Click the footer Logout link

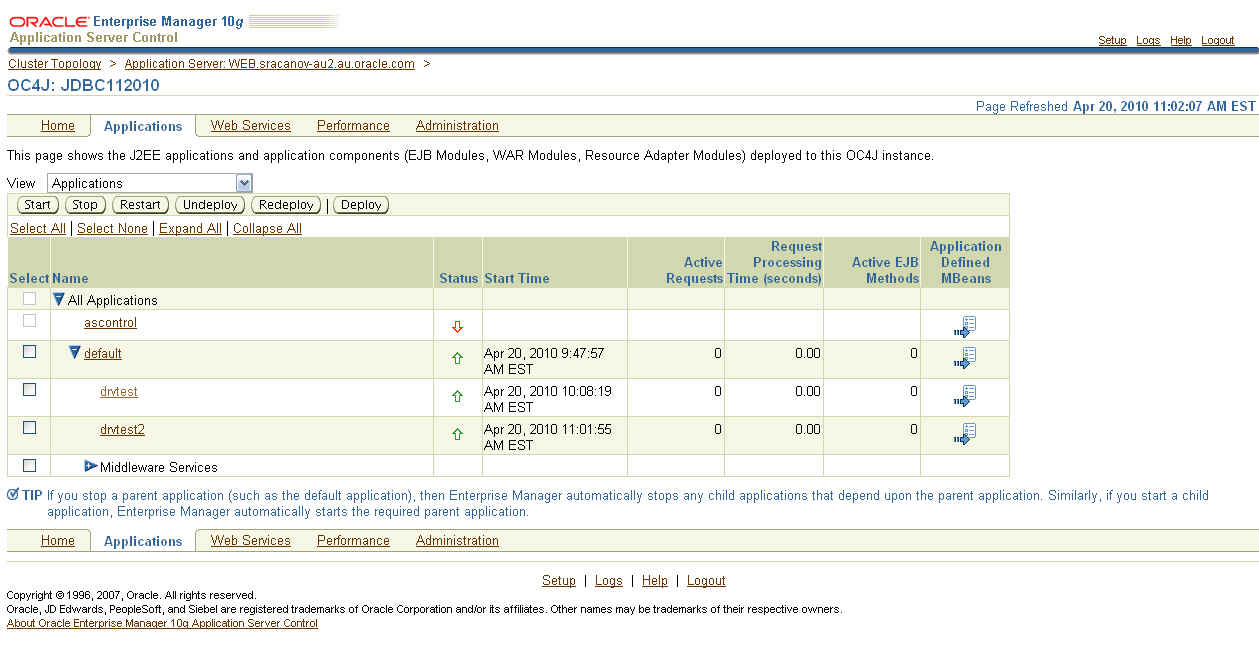(x=706, y=580)
